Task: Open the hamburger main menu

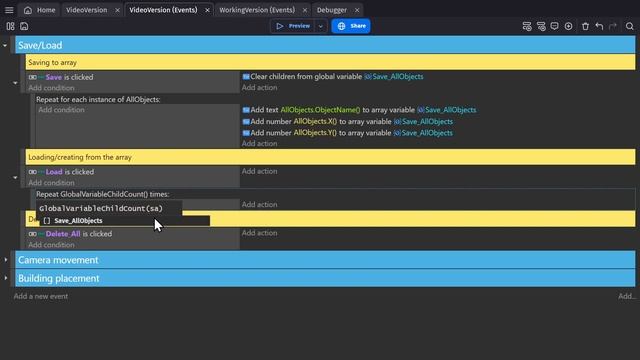Action: 9,10
